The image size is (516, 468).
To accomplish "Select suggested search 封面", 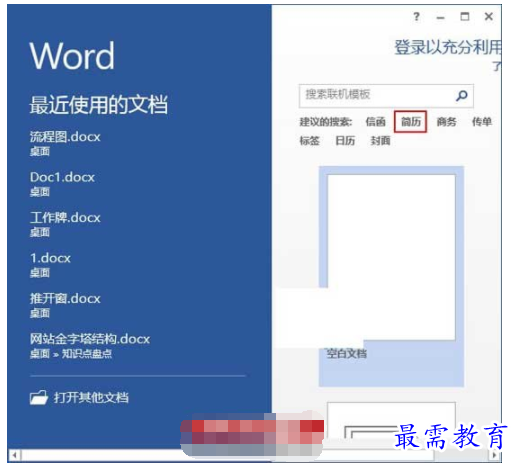I will [380, 141].
